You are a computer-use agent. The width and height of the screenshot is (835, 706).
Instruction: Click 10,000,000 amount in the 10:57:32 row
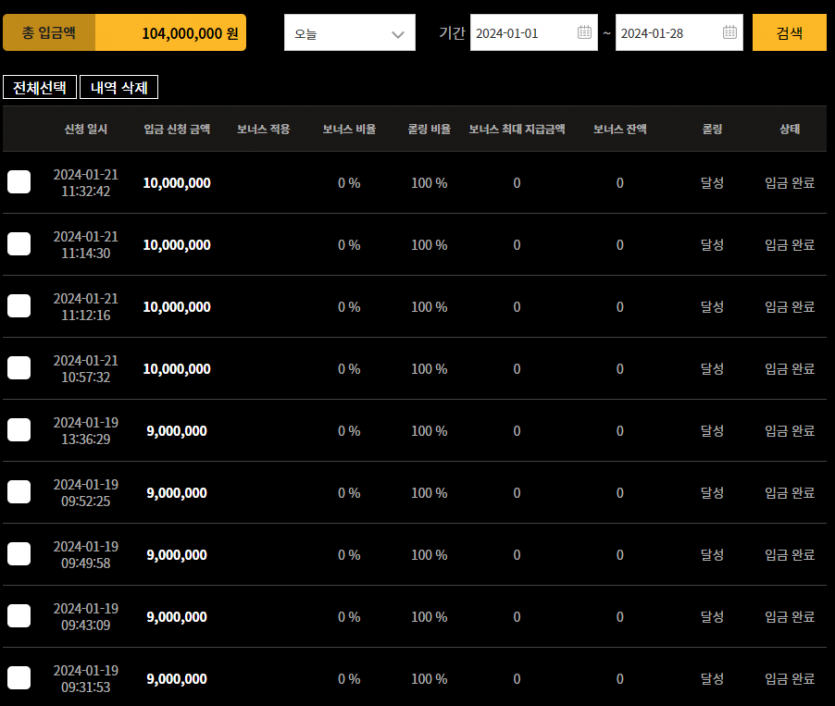click(177, 369)
